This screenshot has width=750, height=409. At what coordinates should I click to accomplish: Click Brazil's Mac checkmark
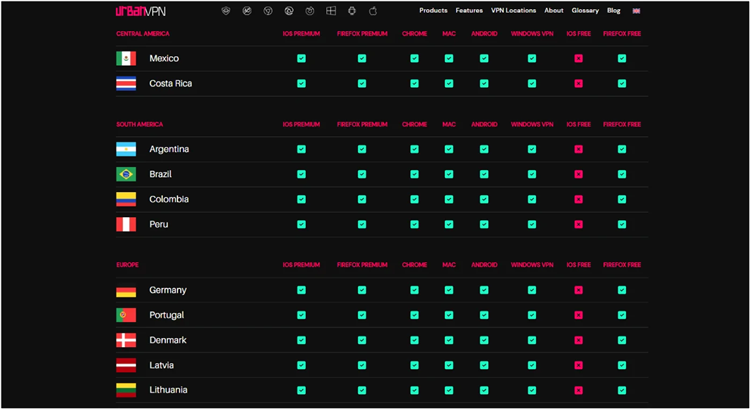[x=449, y=174]
